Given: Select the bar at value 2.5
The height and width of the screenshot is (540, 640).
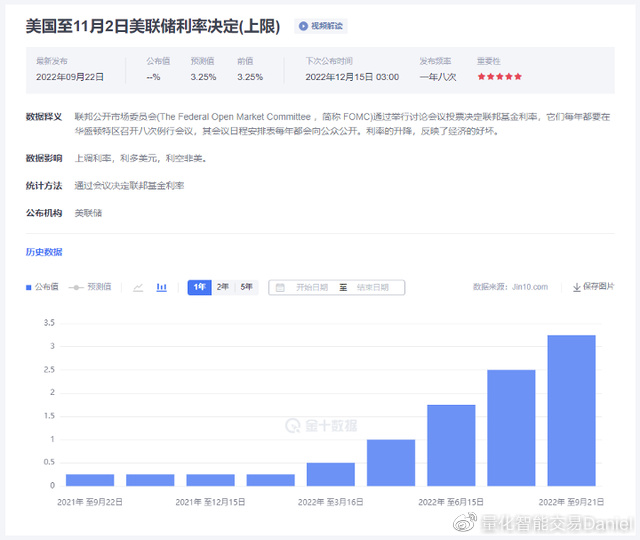Looking at the screenshot, I should click(511, 428).
